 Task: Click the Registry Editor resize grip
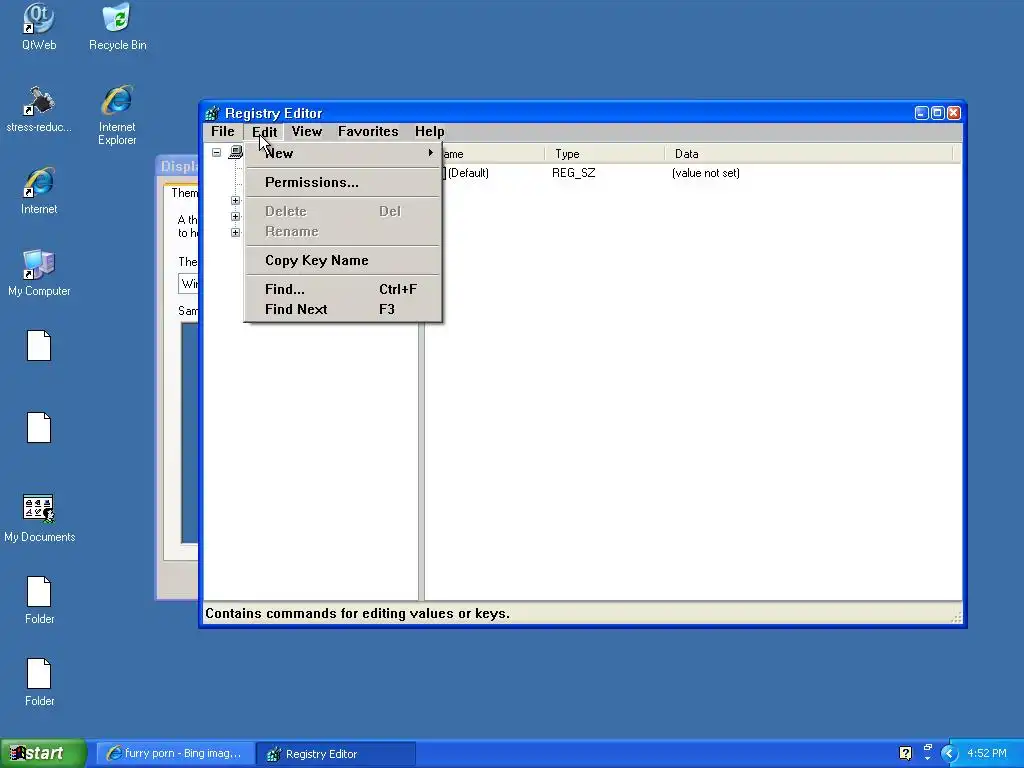tap(957, 617)
